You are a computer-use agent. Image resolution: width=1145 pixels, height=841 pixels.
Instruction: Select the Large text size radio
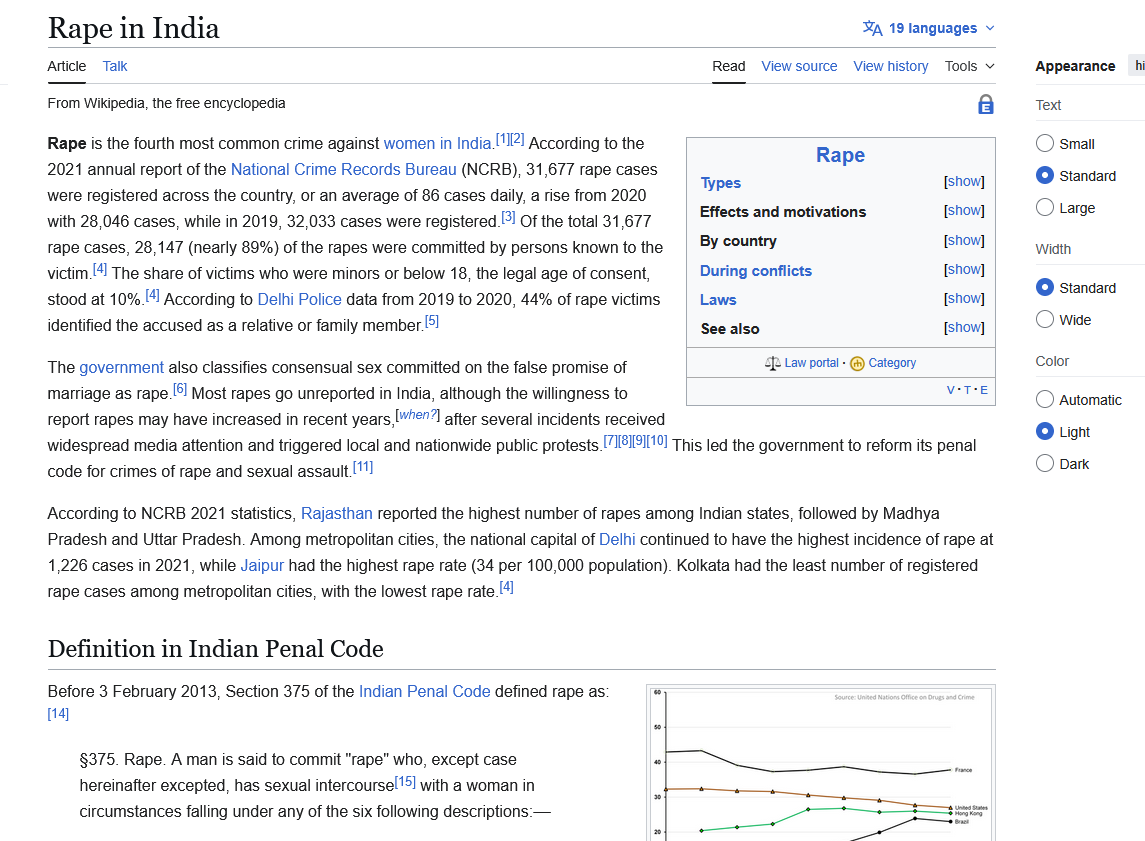pyautogui.click(x=1045, y=207)
